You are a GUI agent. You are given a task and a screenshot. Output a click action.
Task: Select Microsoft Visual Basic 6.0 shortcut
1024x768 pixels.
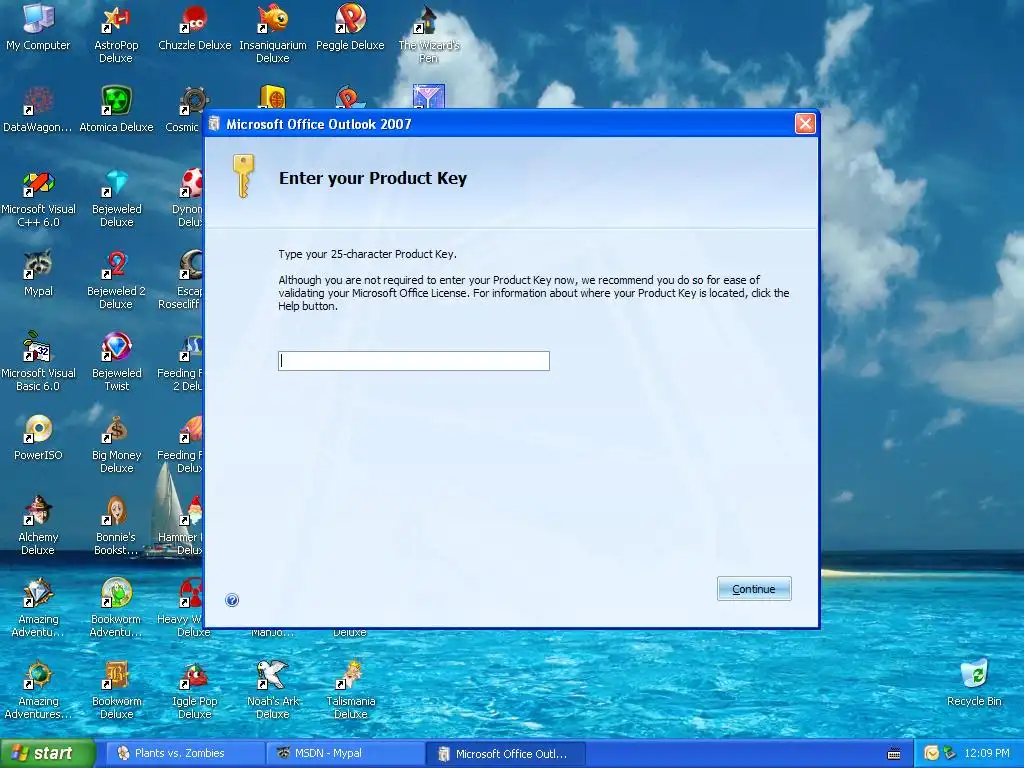[38, 362]
